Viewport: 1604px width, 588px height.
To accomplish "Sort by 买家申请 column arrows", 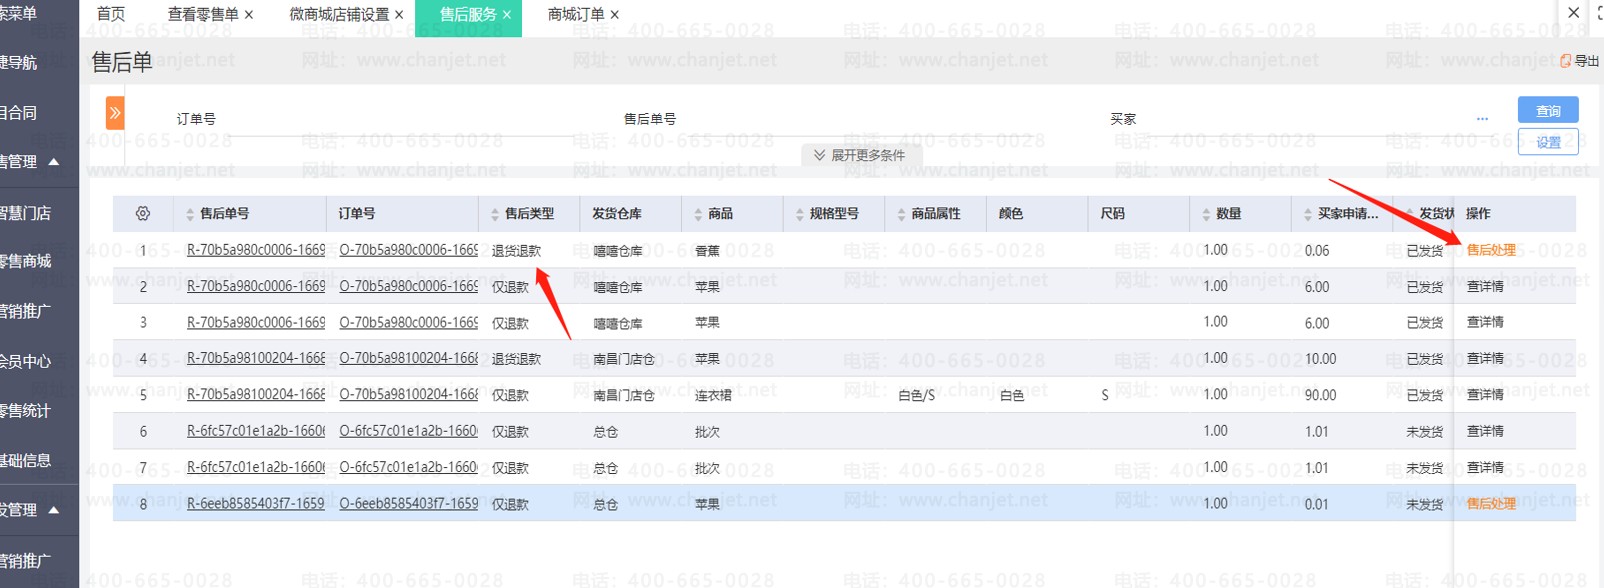I will tap(1308, 214).
